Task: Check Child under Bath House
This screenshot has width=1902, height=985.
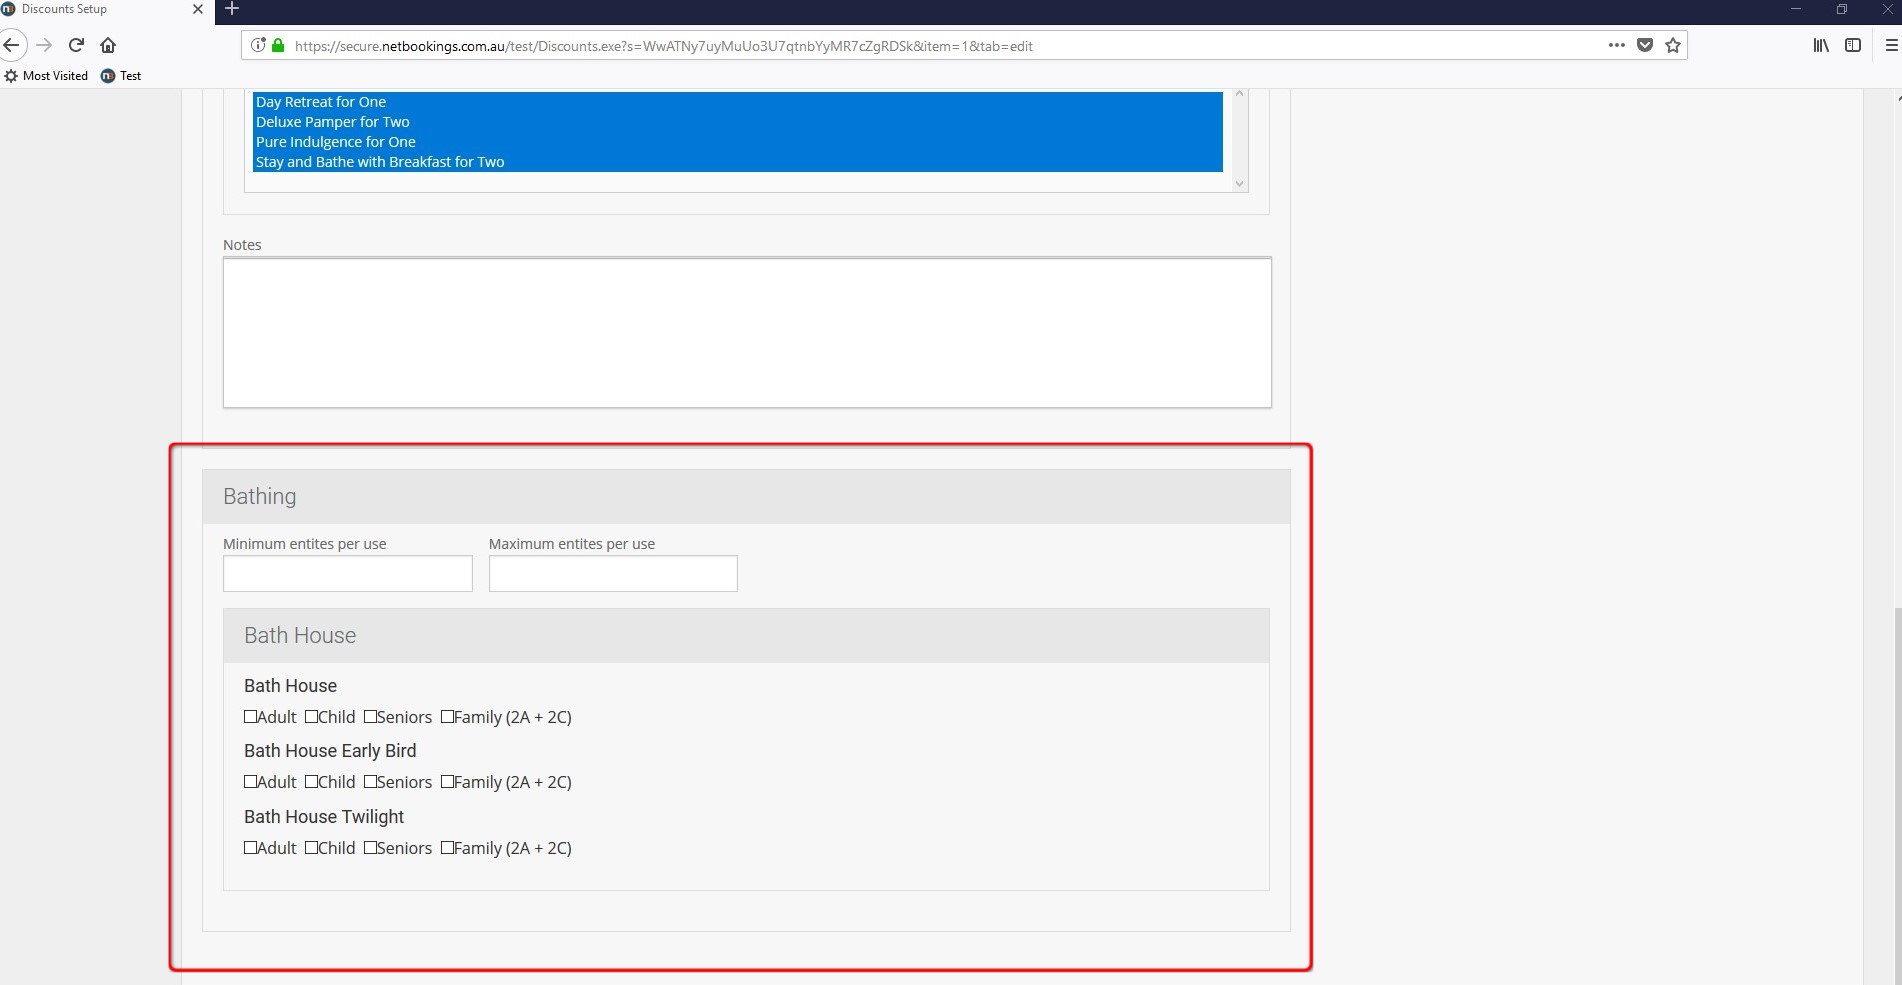Action: (x=312, y=717)
